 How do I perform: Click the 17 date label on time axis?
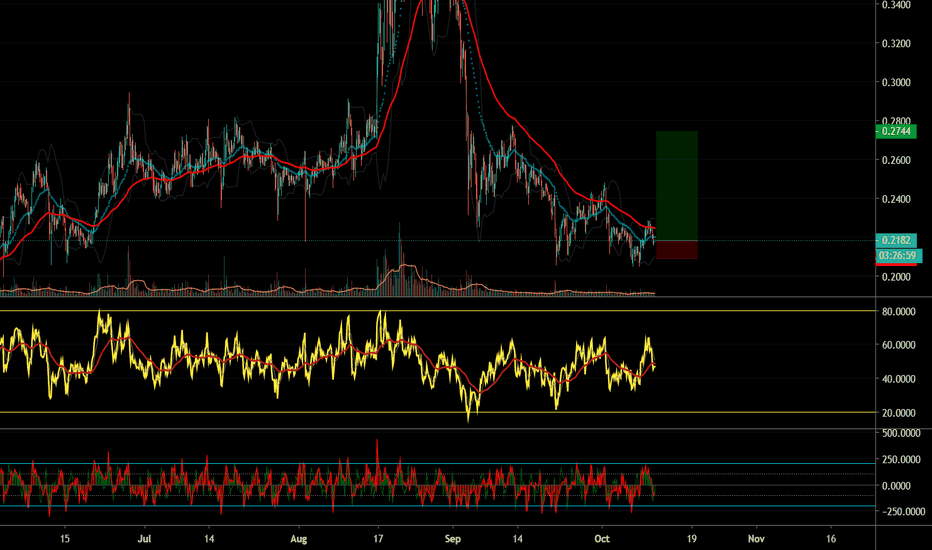[x=378, y=539]
